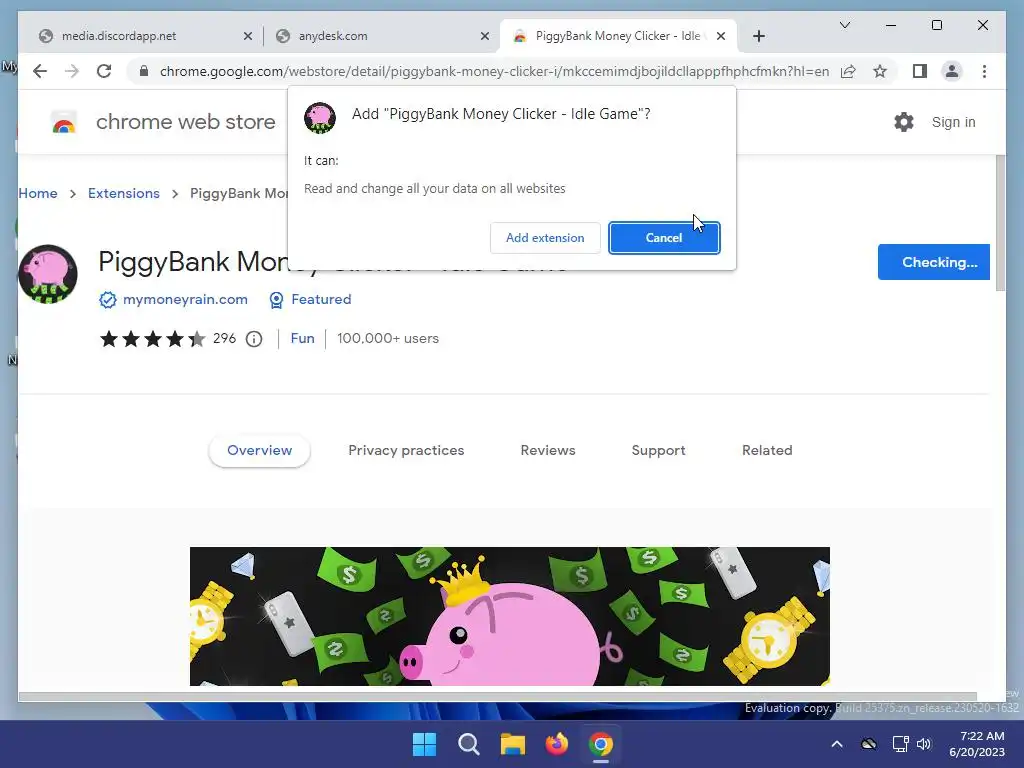Image resolution: width=1024 pixels, height=768 pixels.
Task: Click the Chrome Web Store logo
Action: coord(64,122)
